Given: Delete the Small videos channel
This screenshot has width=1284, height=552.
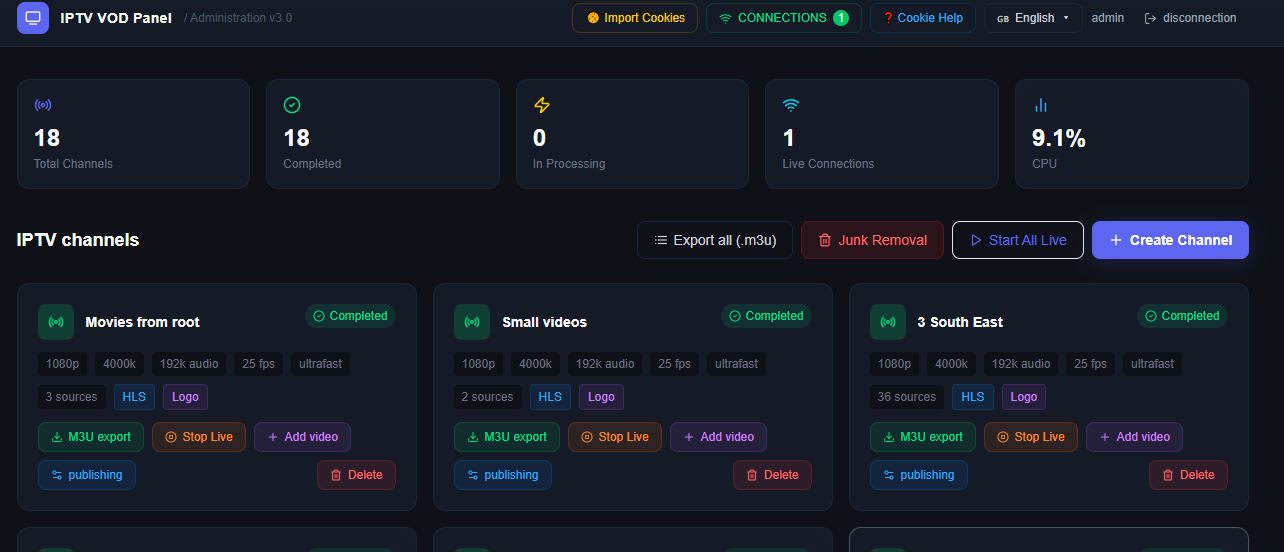Looking at the screenshot, I should pos(772,475).
